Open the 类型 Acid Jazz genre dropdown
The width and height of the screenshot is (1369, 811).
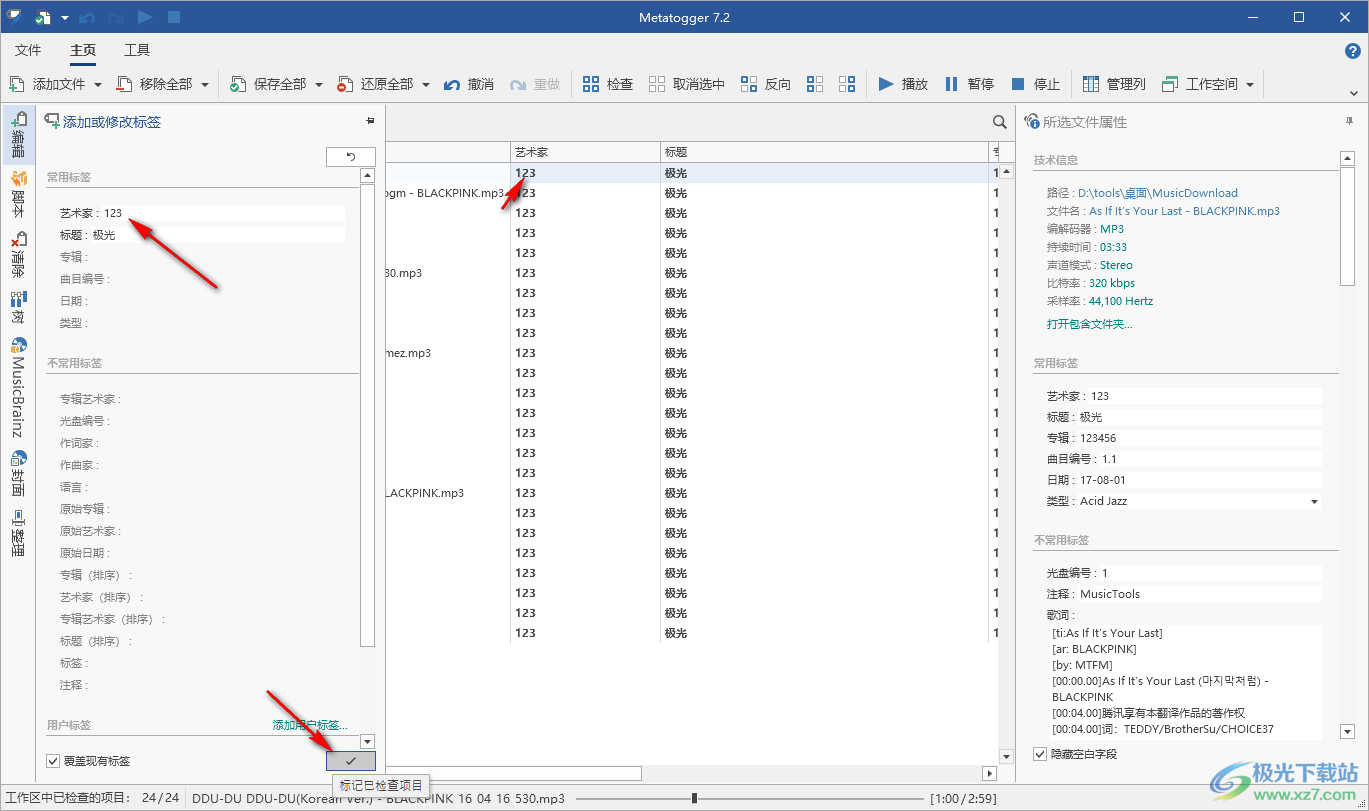(1314, 501)
